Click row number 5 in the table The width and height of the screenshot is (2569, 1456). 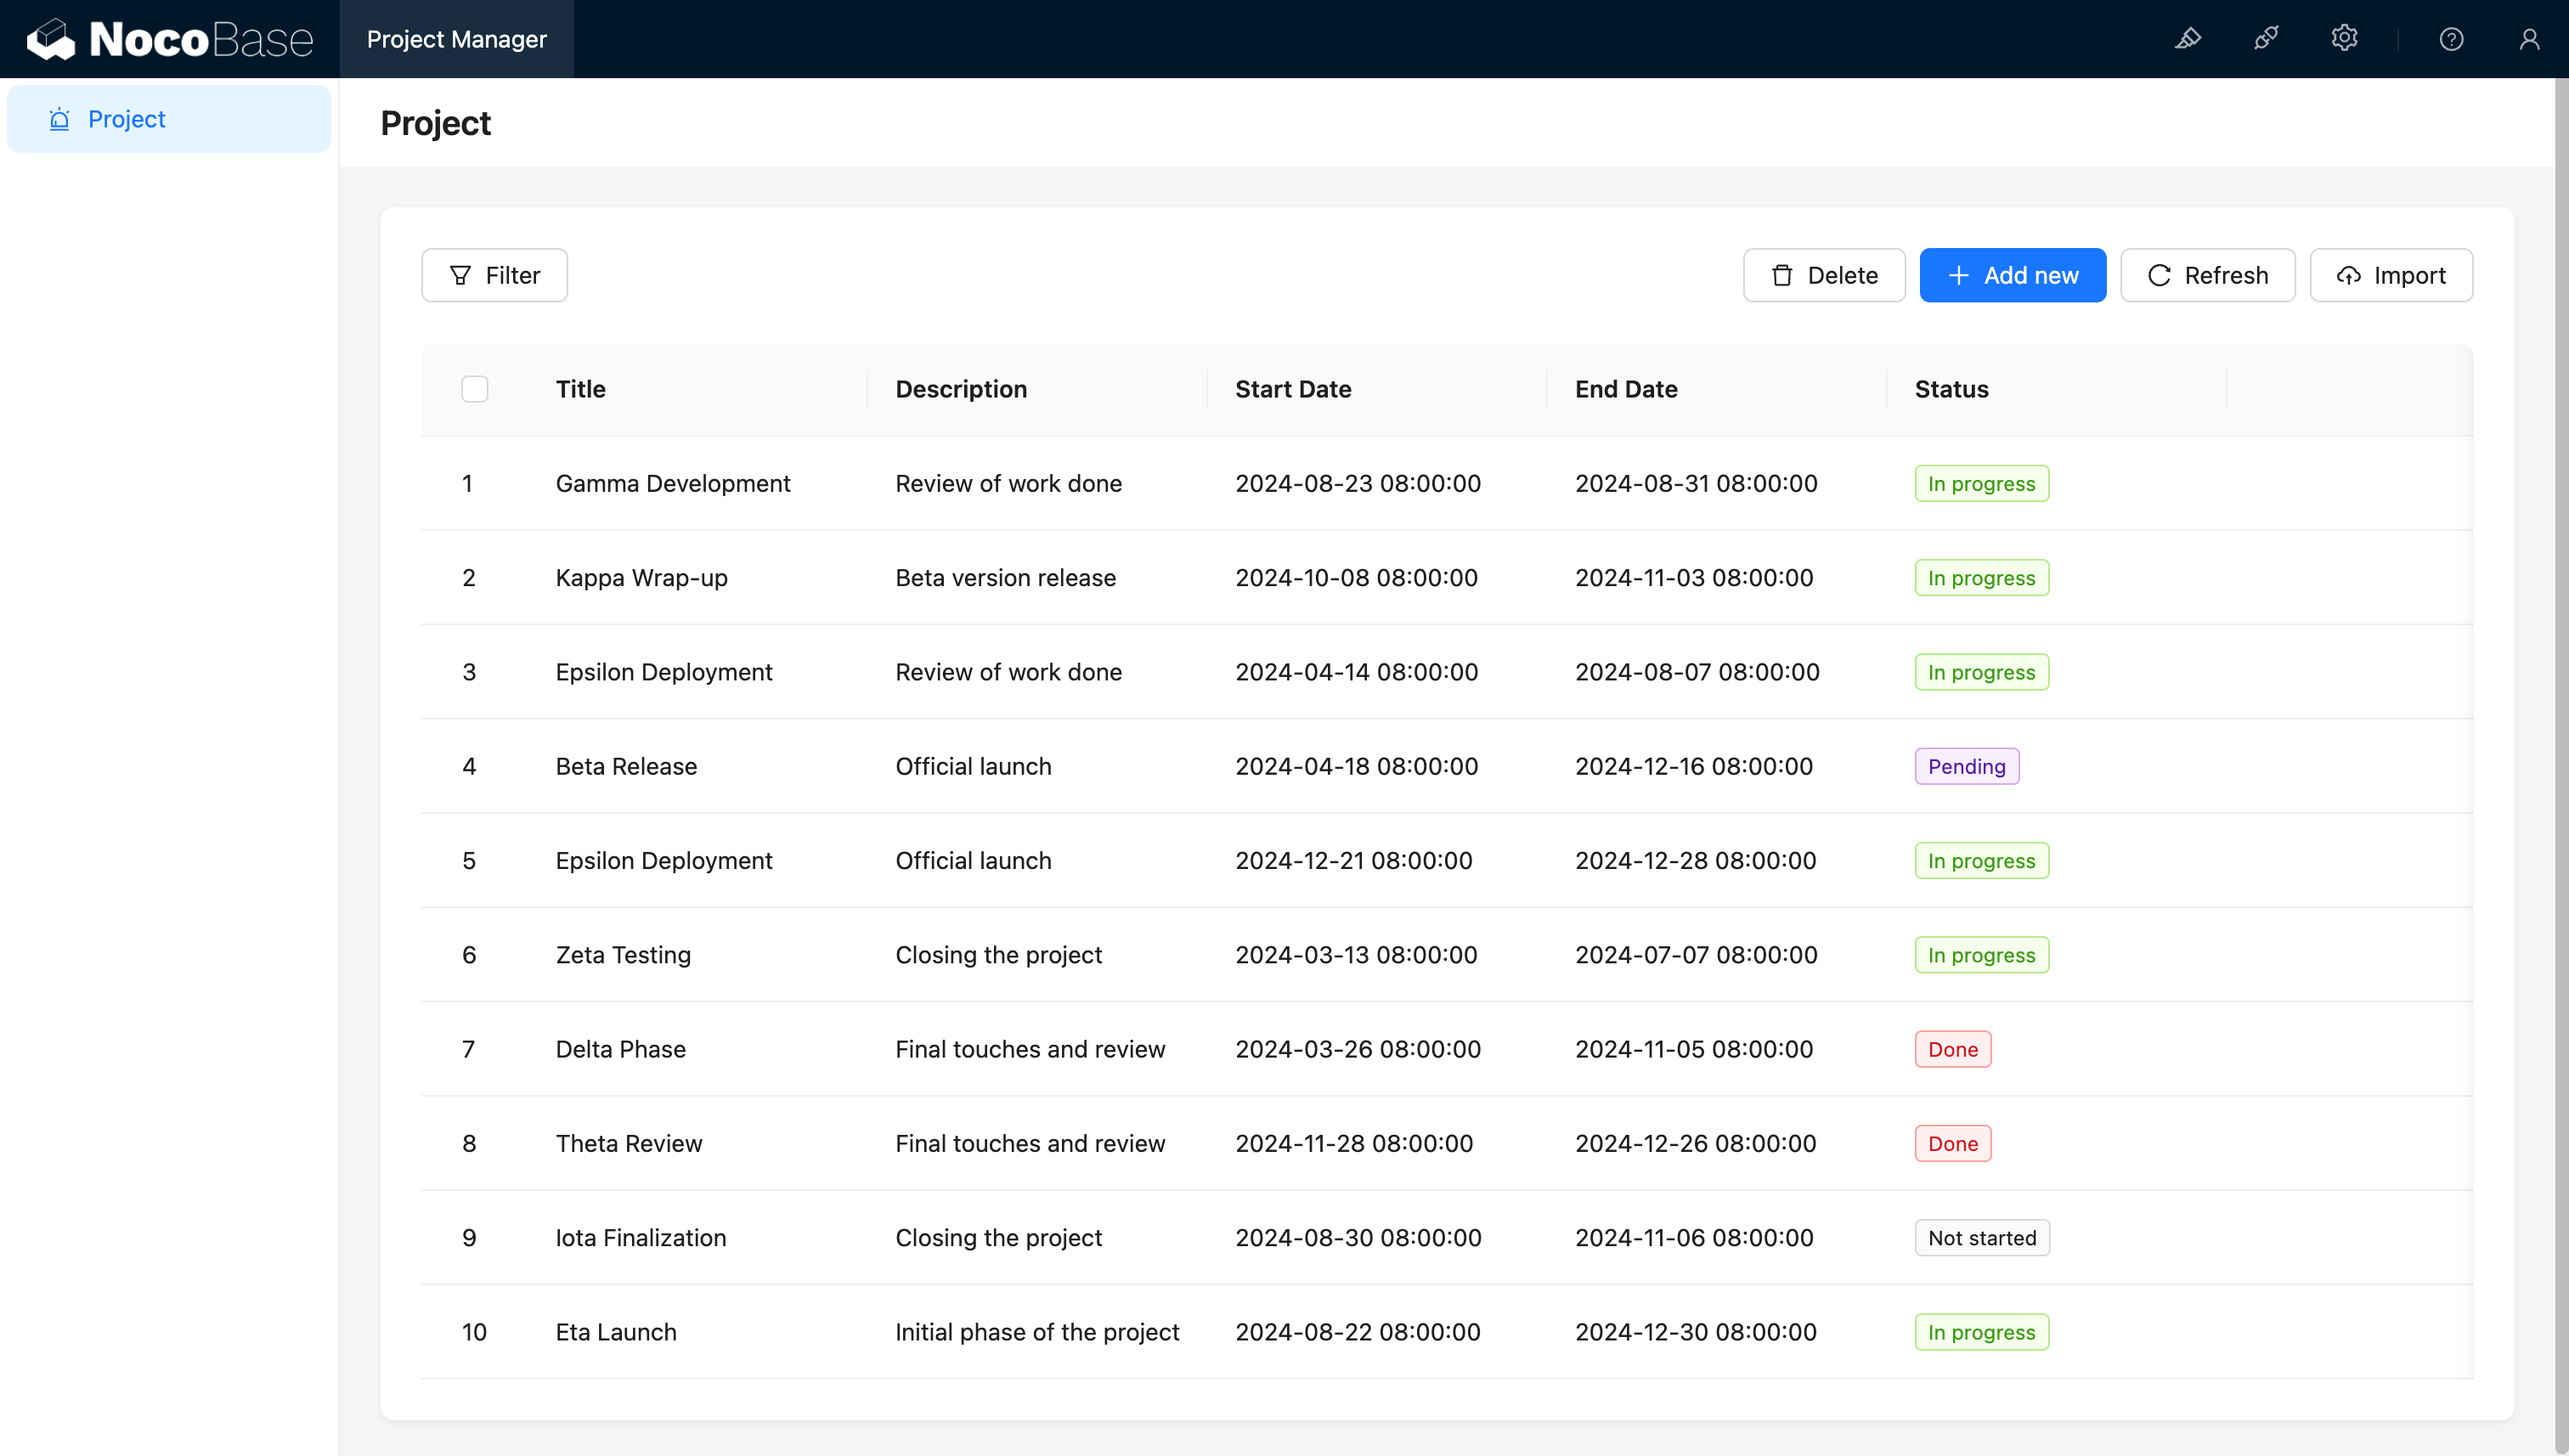469,860
